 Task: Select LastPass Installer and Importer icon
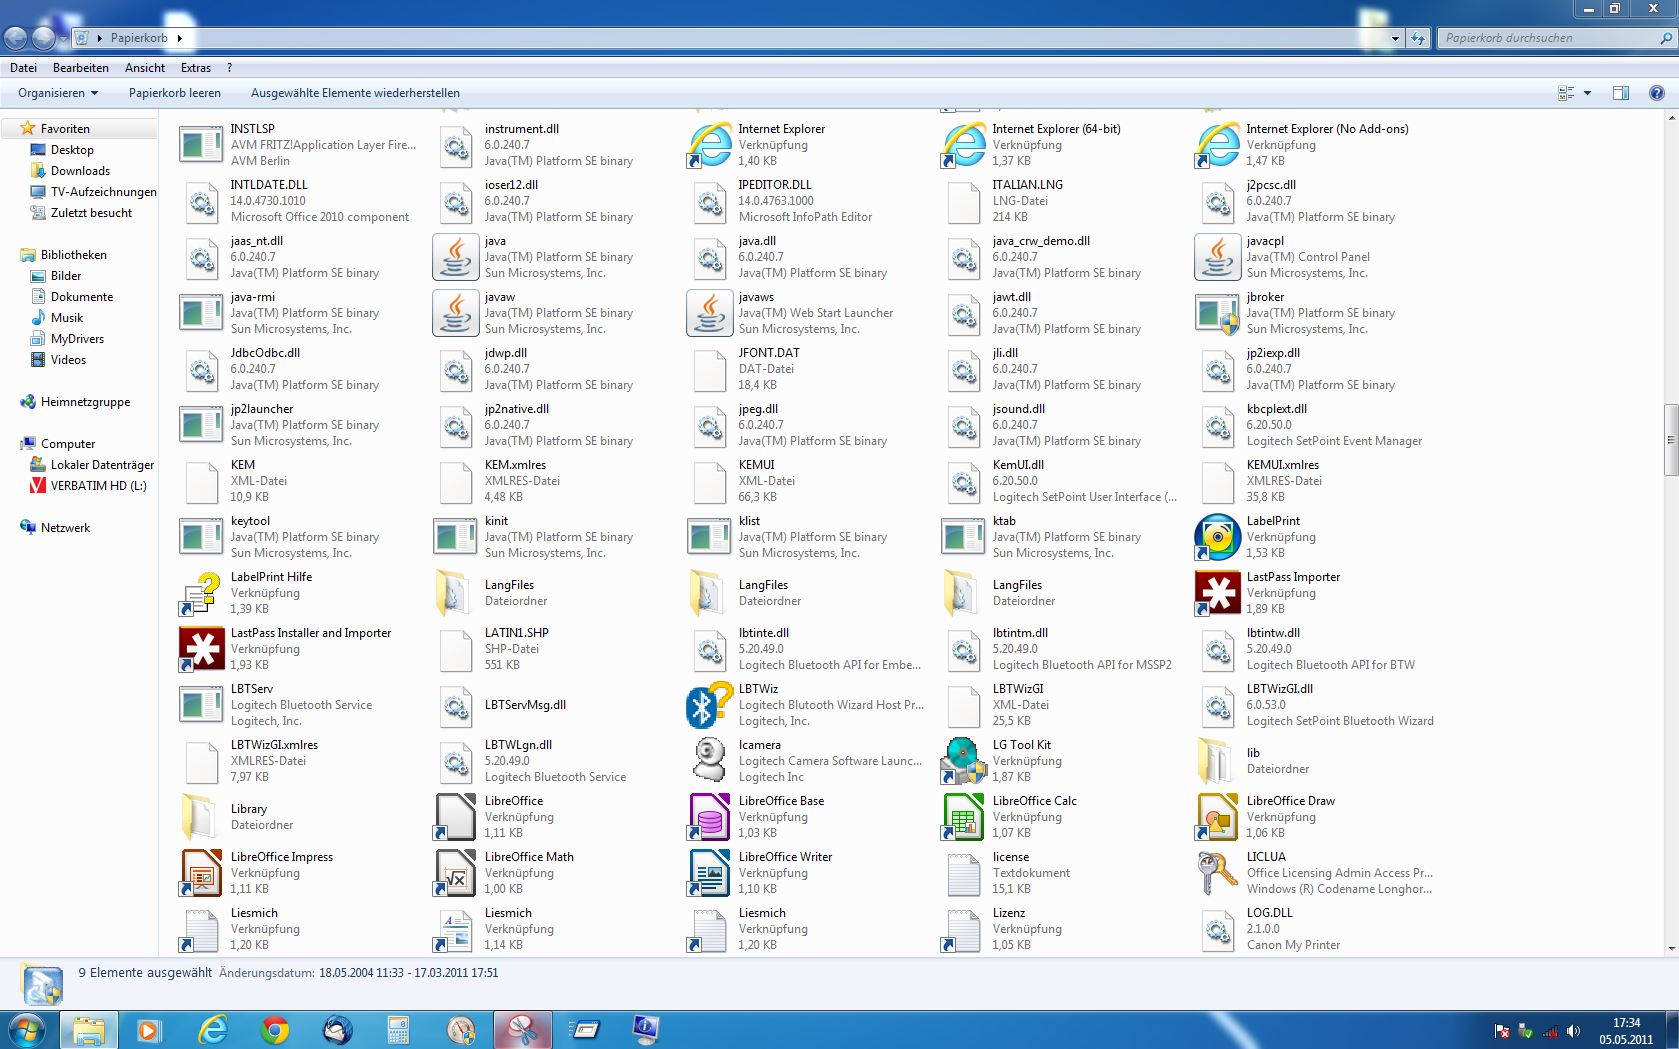coord(201,649)
